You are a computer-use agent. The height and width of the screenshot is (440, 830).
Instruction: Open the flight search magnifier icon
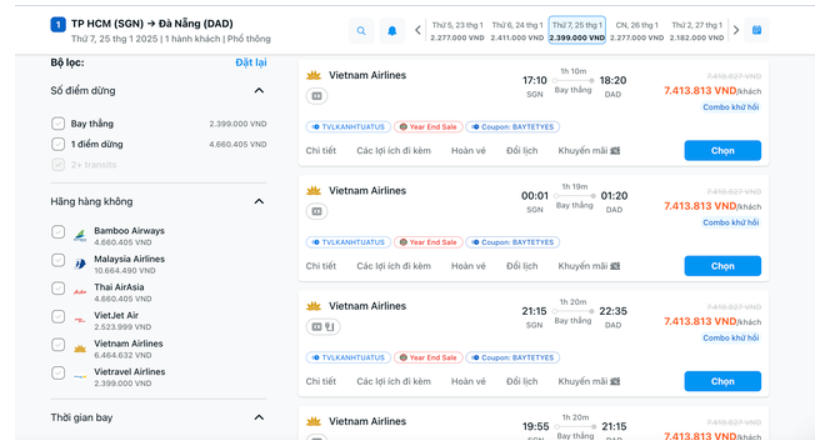tap(361, 31)
